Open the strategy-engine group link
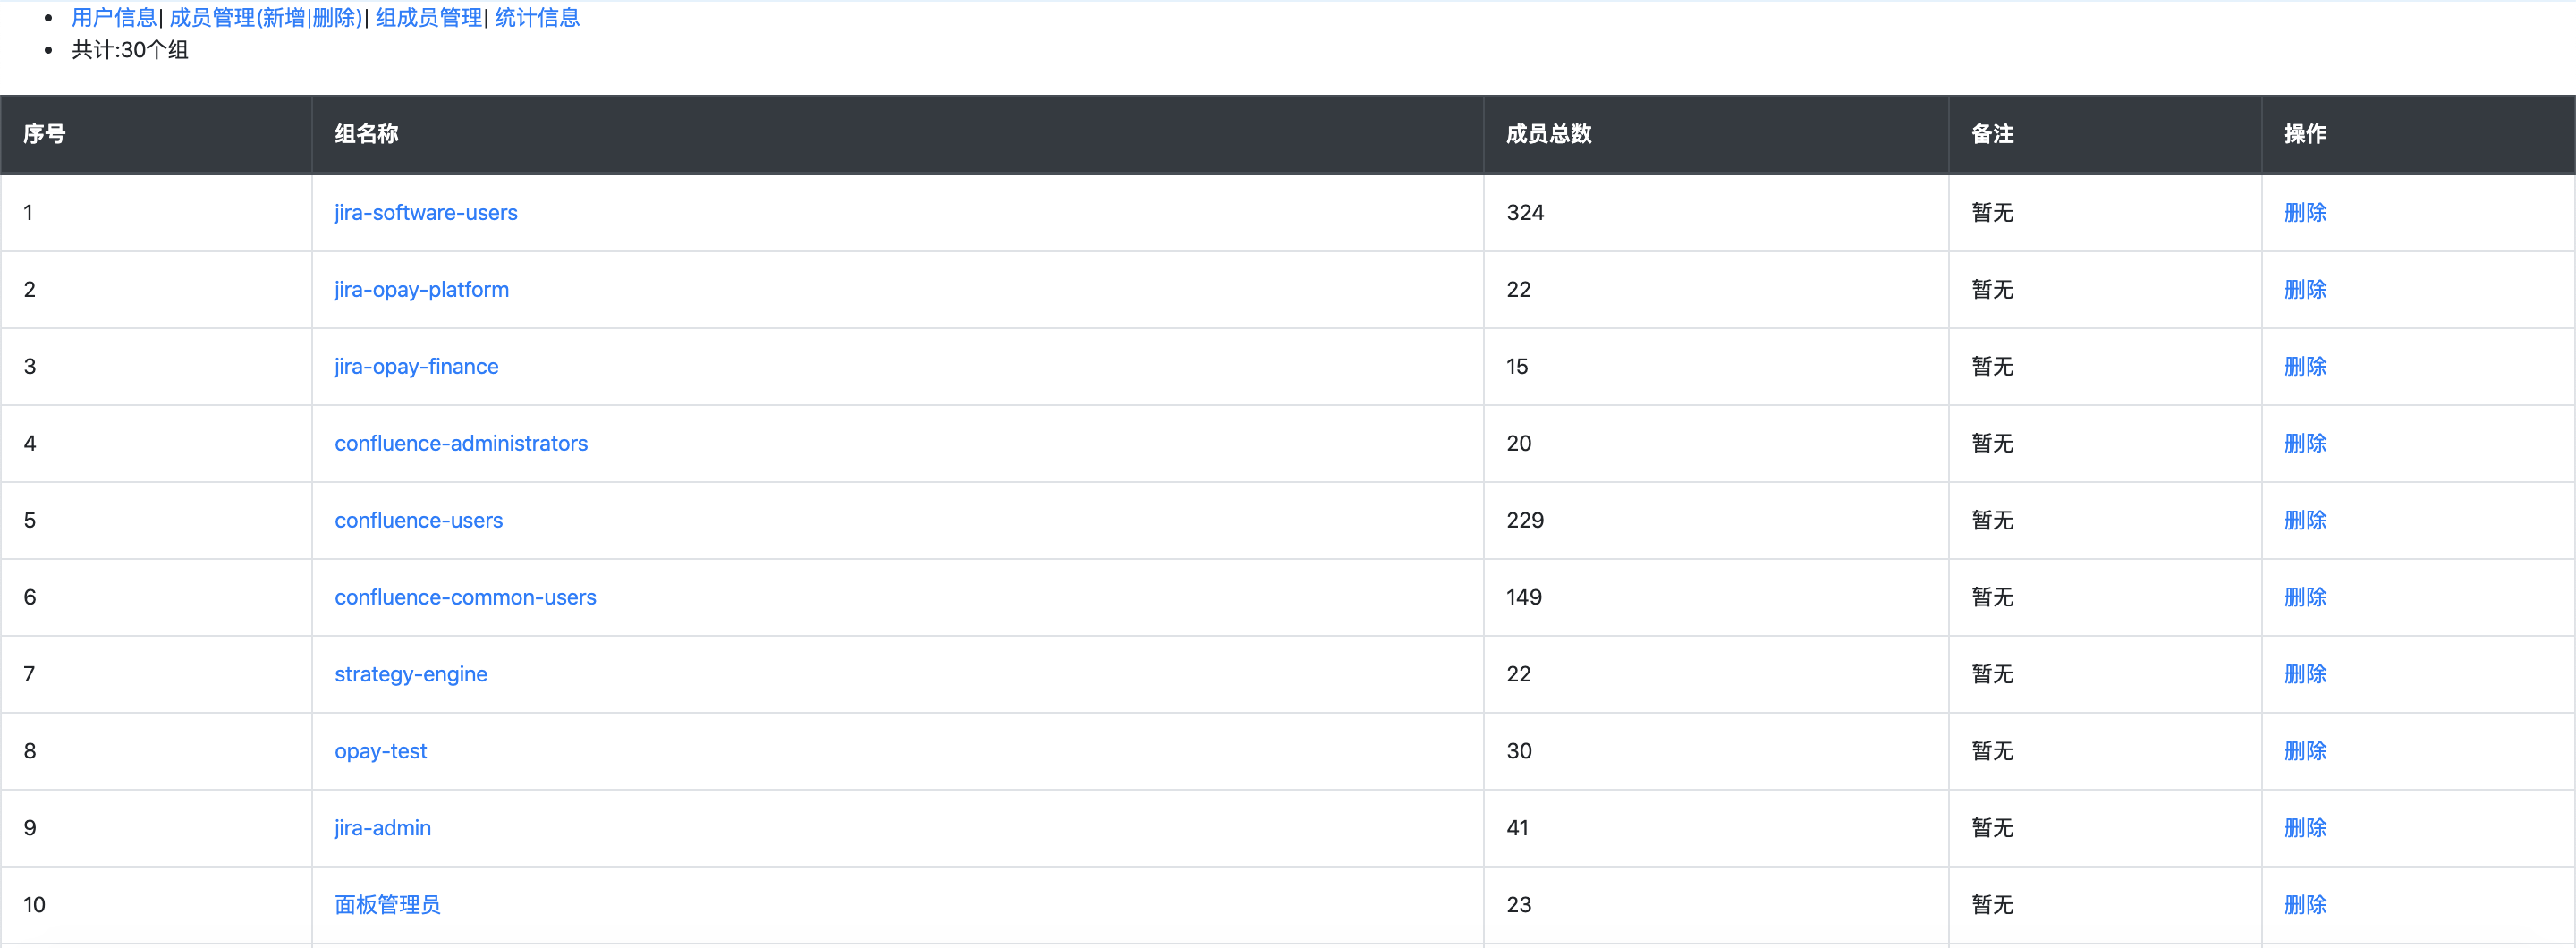2576x948 pixels. [411, 675]
